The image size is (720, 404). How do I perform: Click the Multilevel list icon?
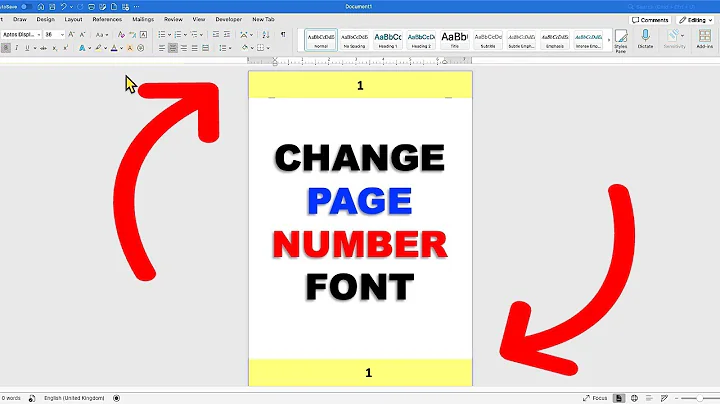point(194,34)
